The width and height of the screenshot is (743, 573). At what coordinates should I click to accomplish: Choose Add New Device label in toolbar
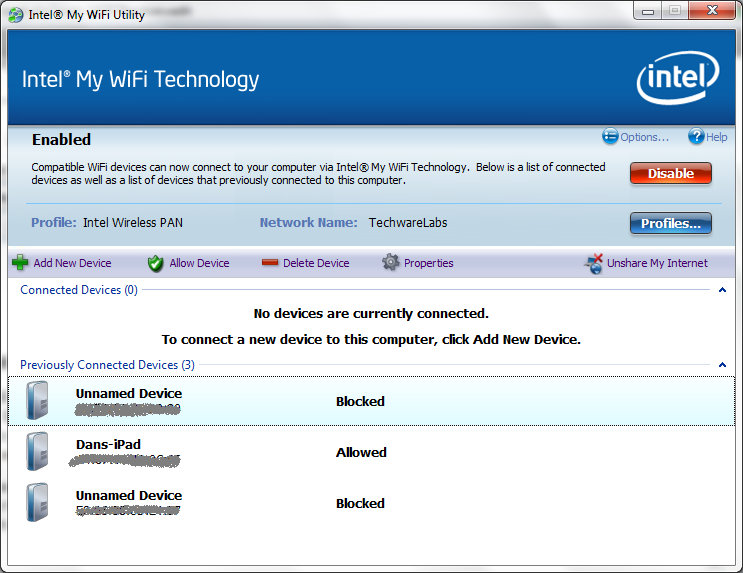[x=72, y=263]
